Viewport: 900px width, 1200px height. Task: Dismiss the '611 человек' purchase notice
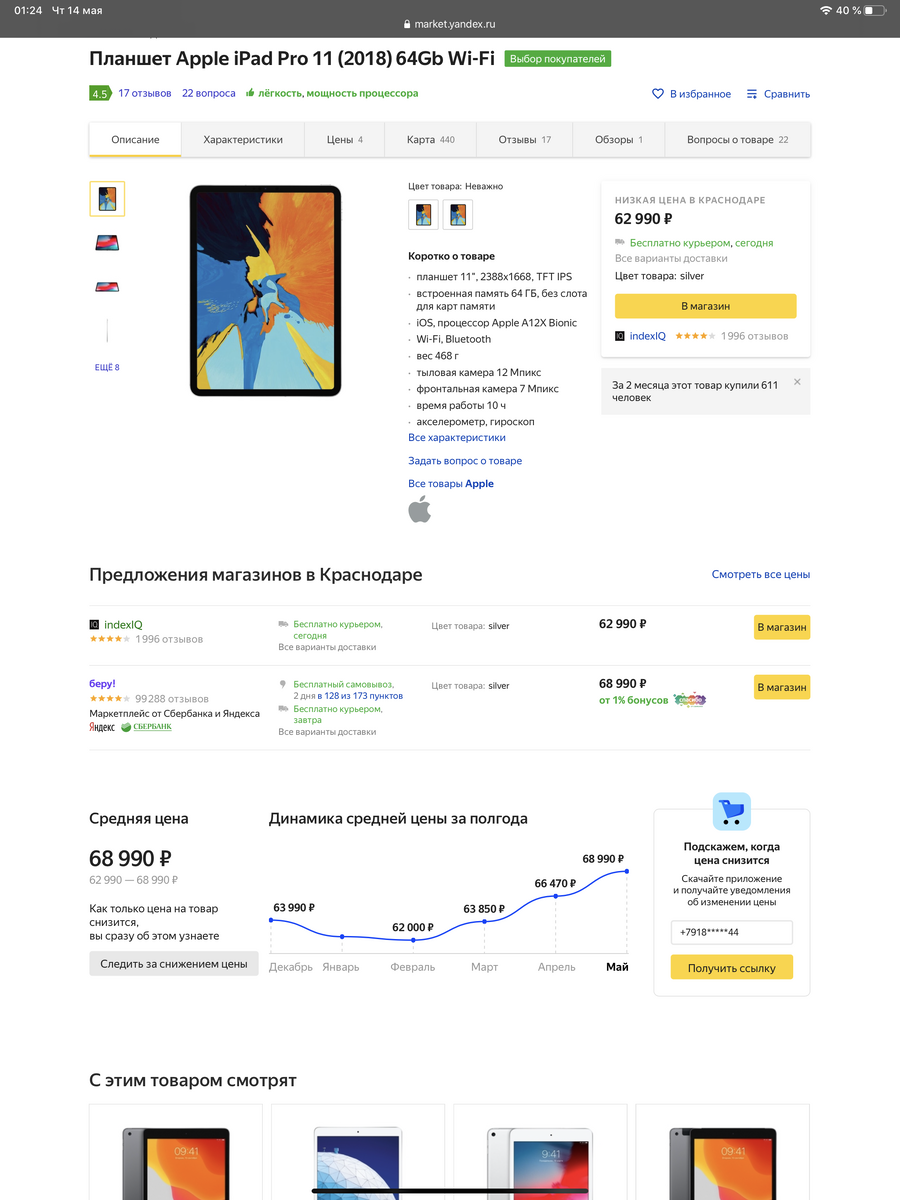[797, 382]
